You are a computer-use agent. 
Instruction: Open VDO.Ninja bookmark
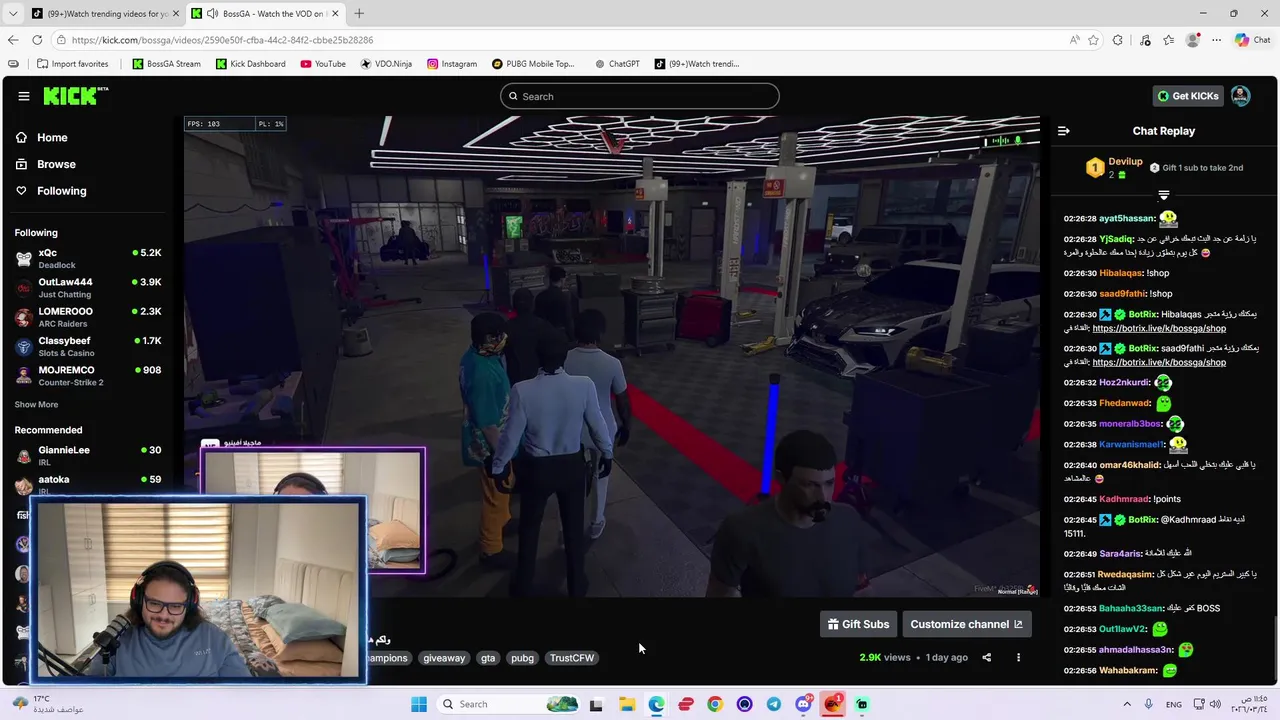[x=386, y=64]
